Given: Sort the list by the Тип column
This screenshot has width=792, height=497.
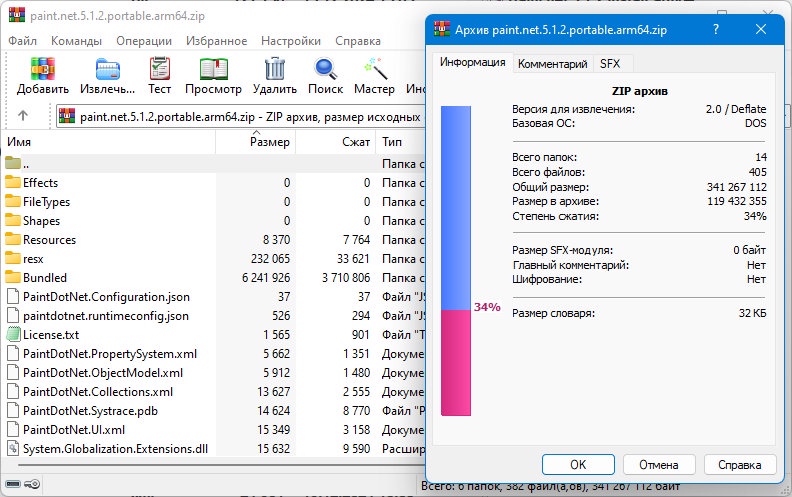Looking at the screenshot, I should pyautogui.click(x=401, y=142).
